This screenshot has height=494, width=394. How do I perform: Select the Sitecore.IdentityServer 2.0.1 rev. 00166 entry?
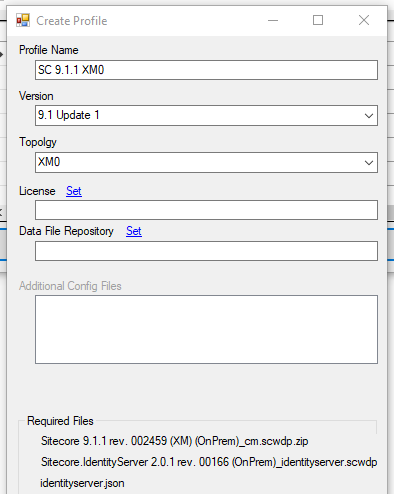click(209, 462)
